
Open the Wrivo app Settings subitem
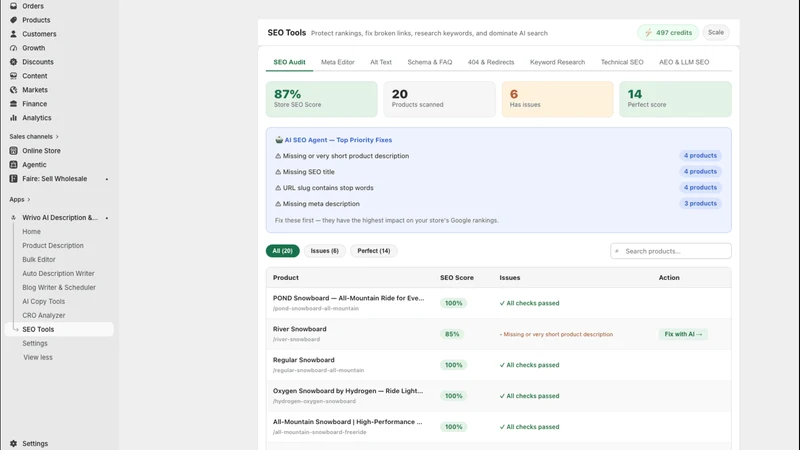point(35,343)
